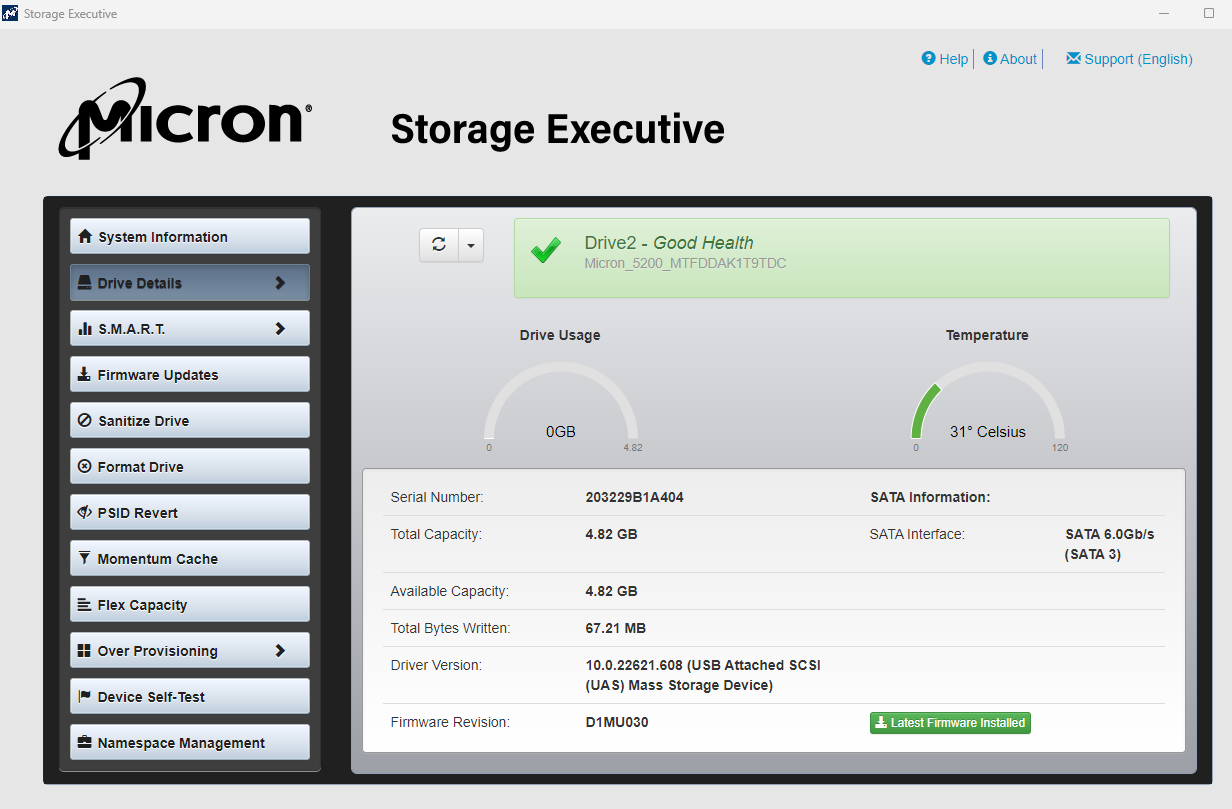Click the home icon beside System Information
The height and width of the screenshot is (809, 1232).
pyautogui.click(x=85, y=237)
